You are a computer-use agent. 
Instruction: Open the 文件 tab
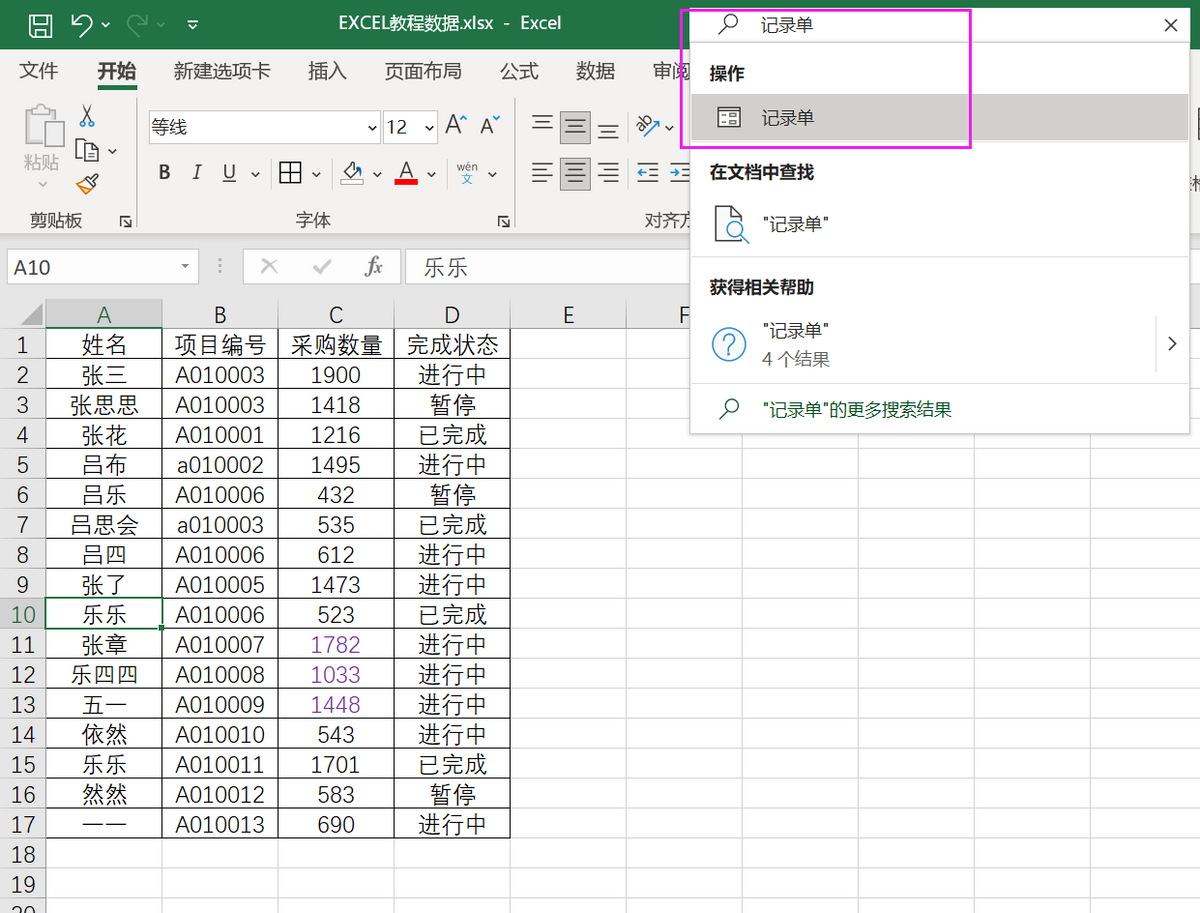(x=39, y=71)
